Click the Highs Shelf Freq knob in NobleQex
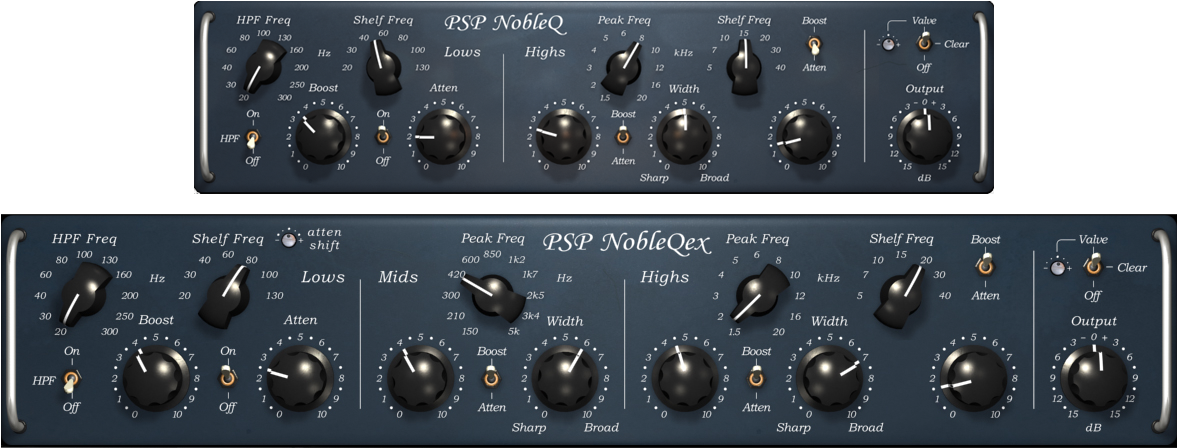This screenshot has width=1177, height=448. [904, 295]
